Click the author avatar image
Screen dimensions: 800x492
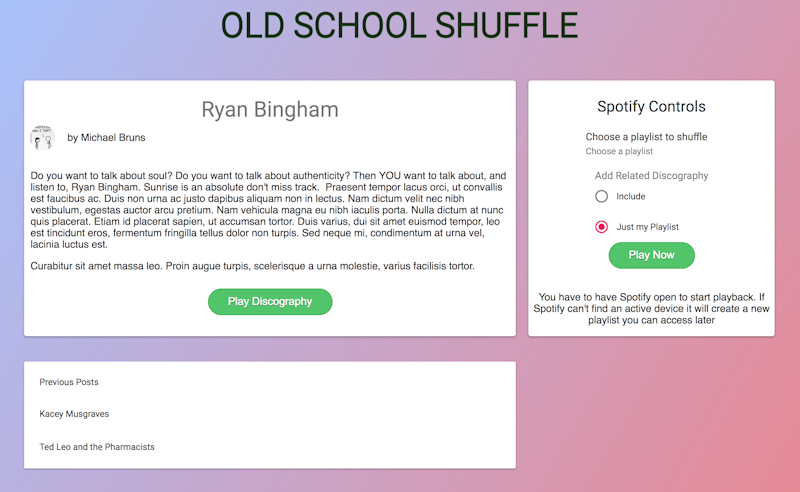(42, 138)
